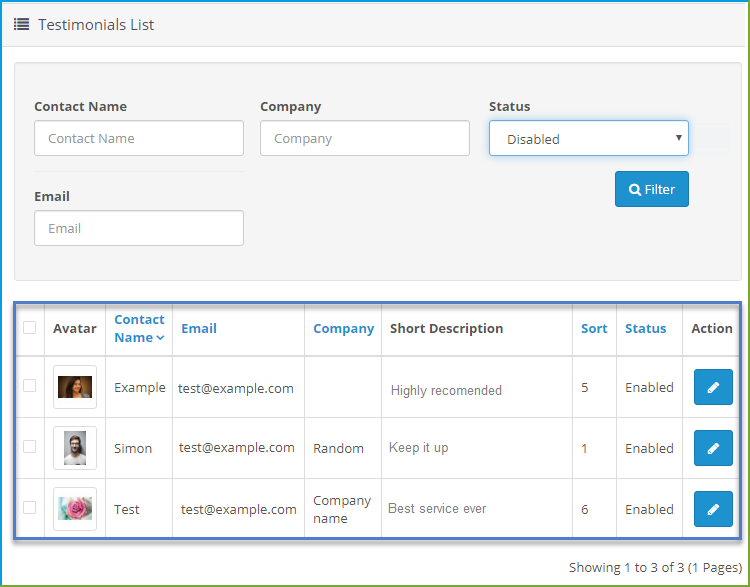750x587 pixels.
Task: Focus the Email filter input field
Action: click(x=139, y=228)
